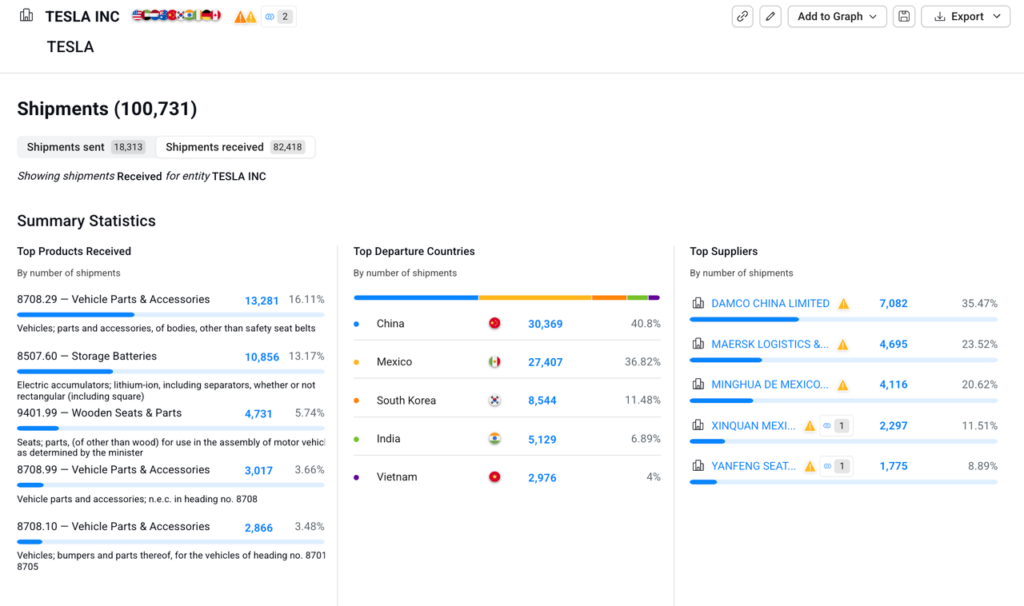Click the 30,369 shipment count for China
This screenshot has width=1024, height=606.
tap(545, 324)
